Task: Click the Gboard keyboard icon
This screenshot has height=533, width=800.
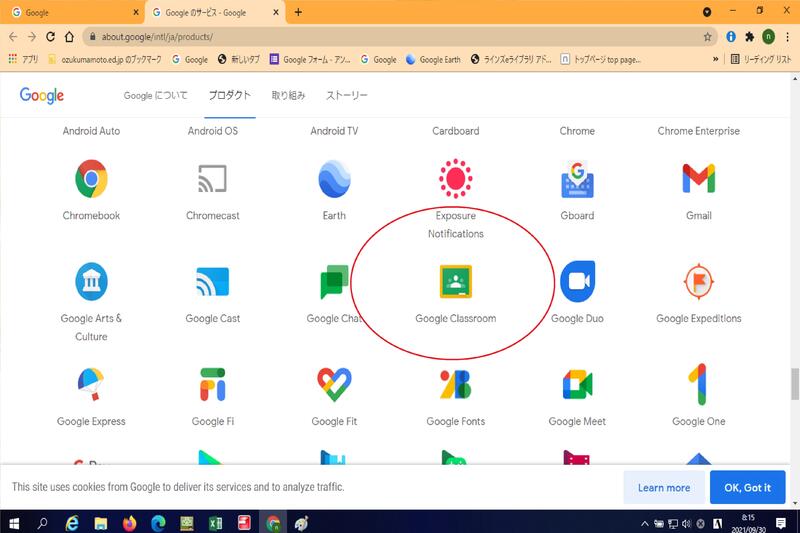Action: pos(577,180)
